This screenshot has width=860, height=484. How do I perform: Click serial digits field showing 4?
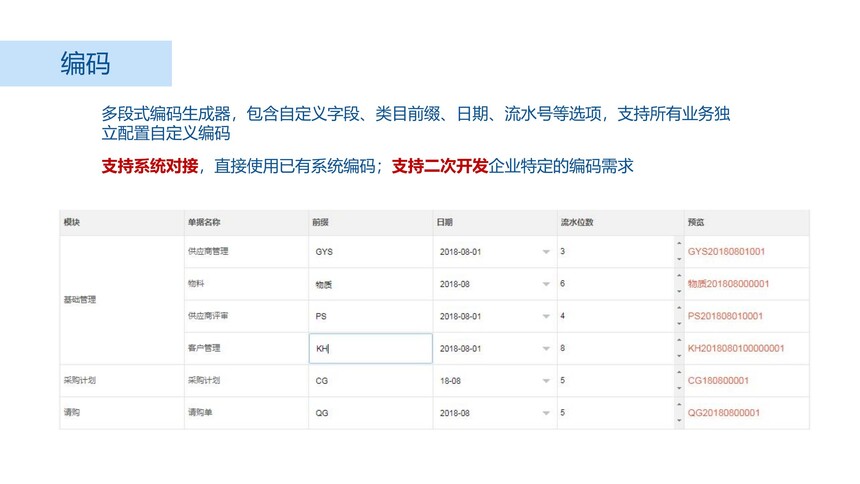(616, 317)
